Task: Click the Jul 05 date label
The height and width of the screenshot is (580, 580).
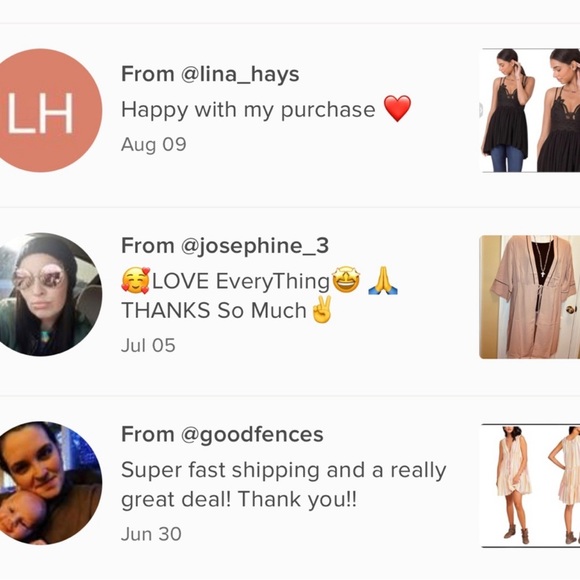Action: 148,345
